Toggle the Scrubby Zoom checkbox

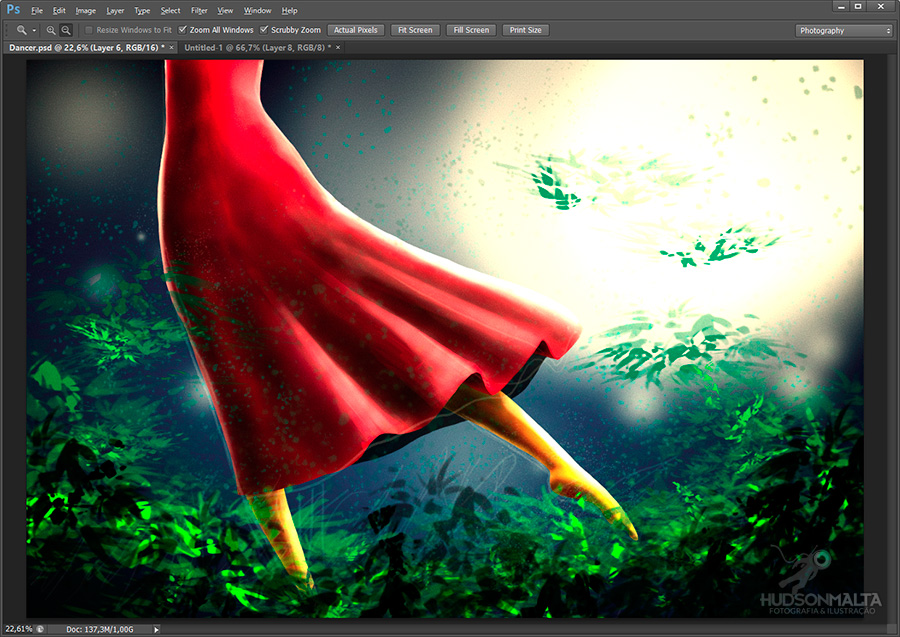click(x=264, y=30)
